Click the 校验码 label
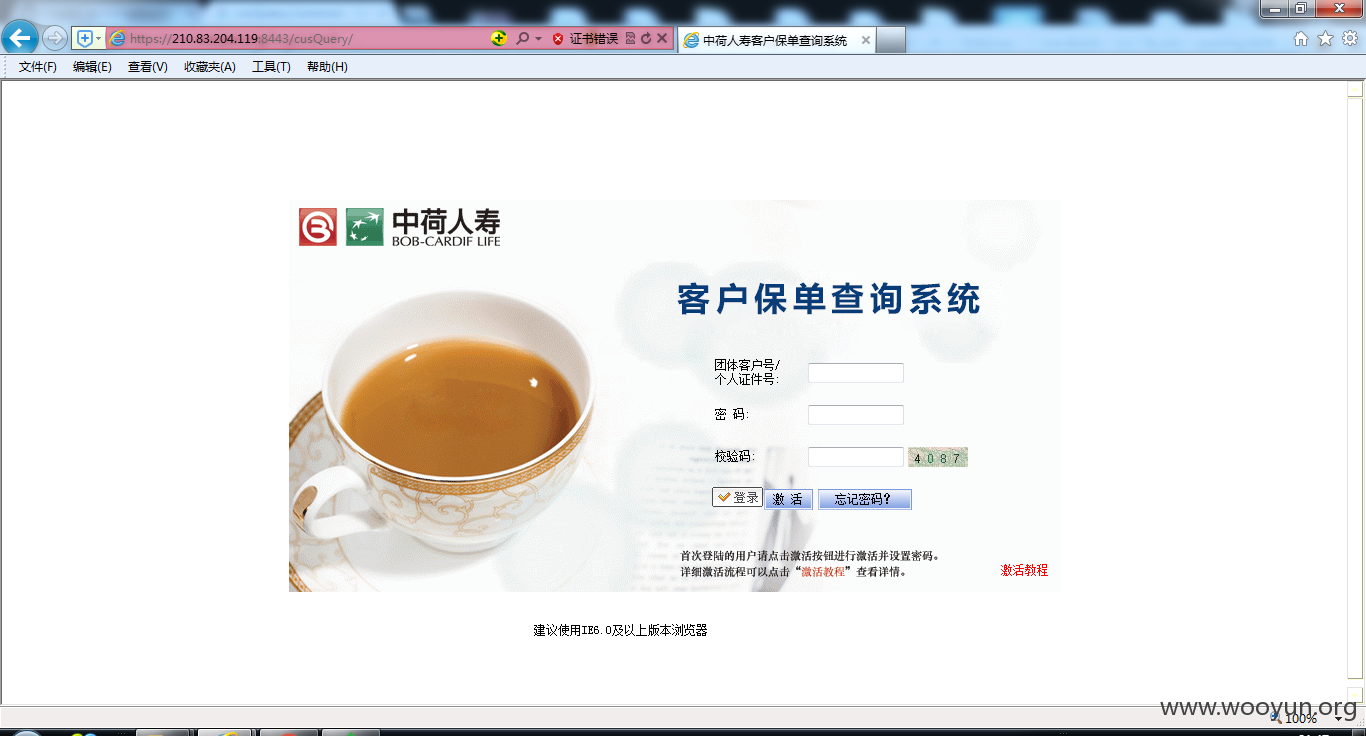 click(734, 456)
